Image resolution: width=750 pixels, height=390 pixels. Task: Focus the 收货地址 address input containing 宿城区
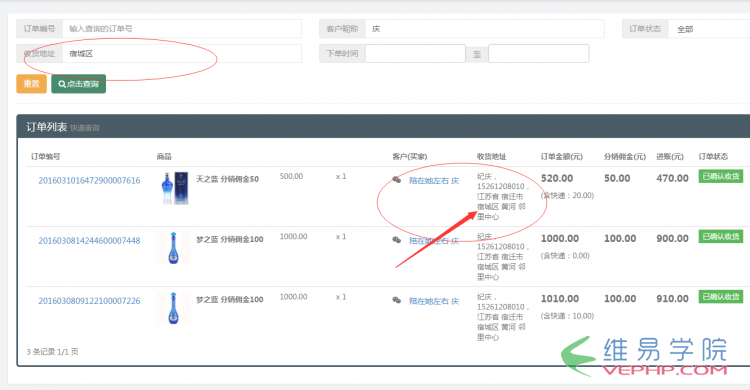click(x=182, y=54)
